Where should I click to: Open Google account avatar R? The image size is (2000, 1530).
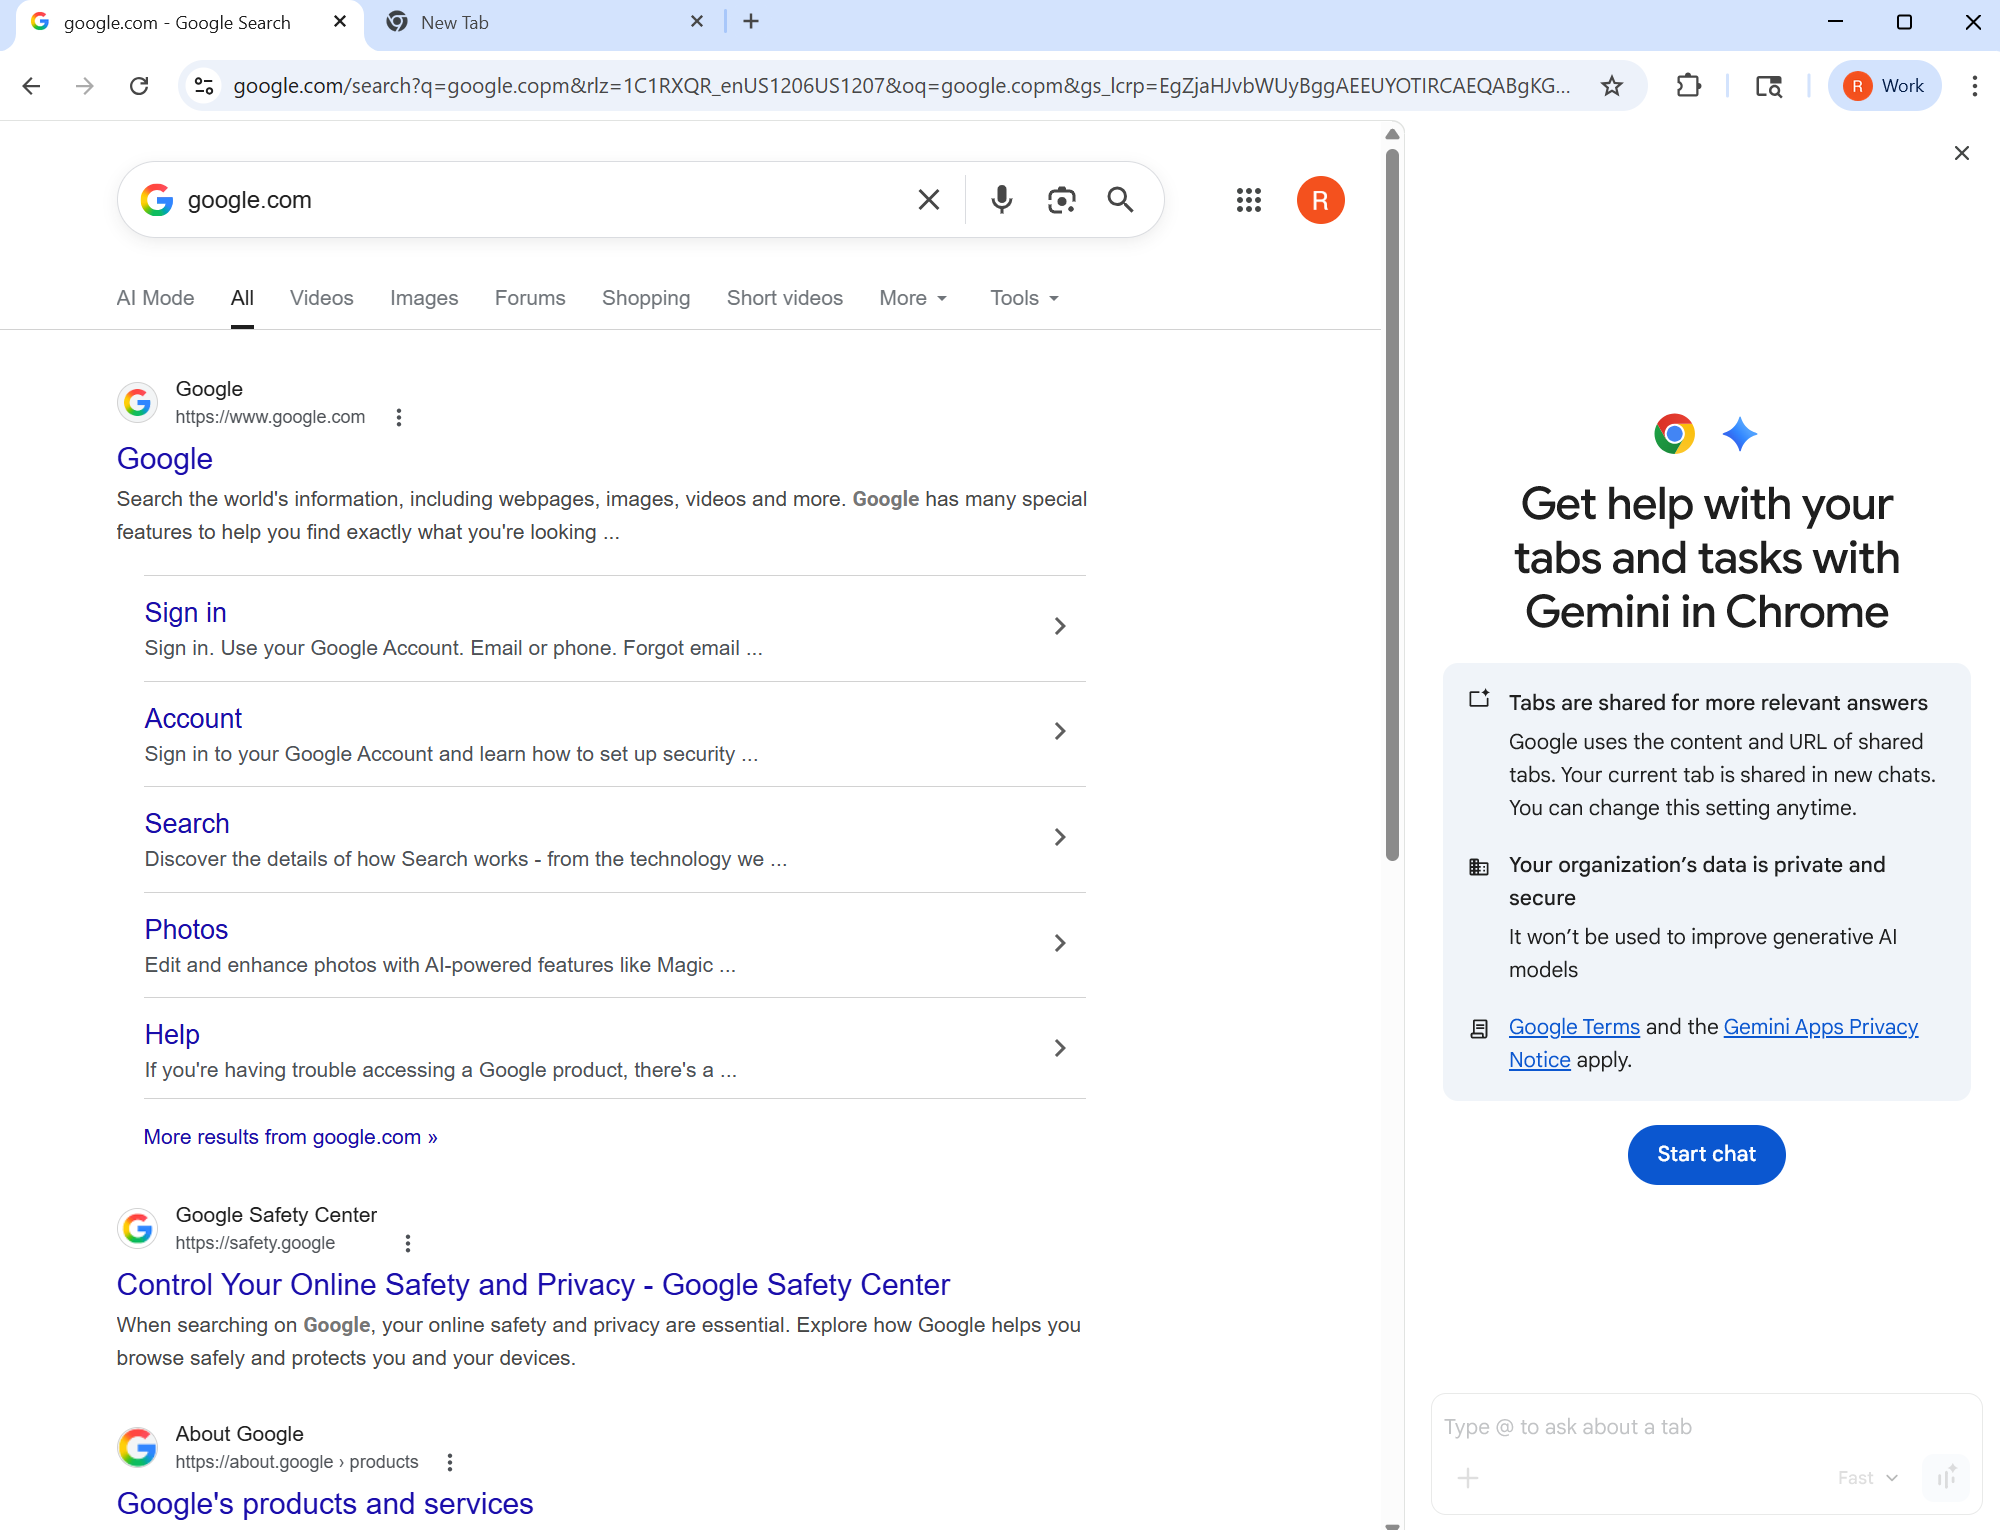click(1320, 200)
